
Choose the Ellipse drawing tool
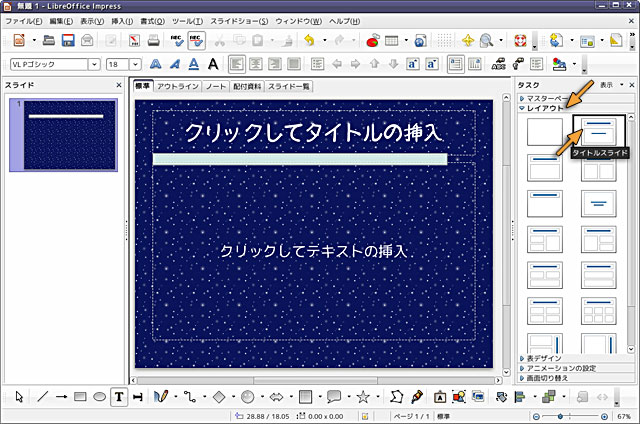pos(99,397)
